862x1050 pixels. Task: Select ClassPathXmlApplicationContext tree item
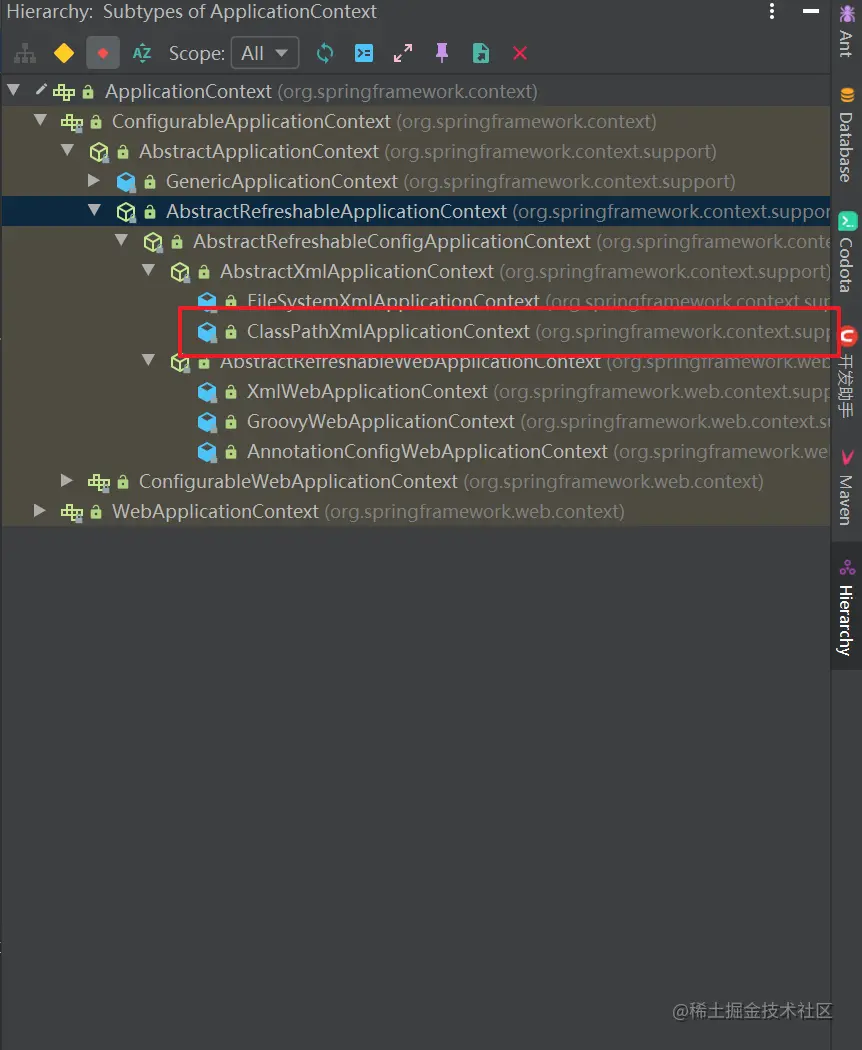coord(415,331)
